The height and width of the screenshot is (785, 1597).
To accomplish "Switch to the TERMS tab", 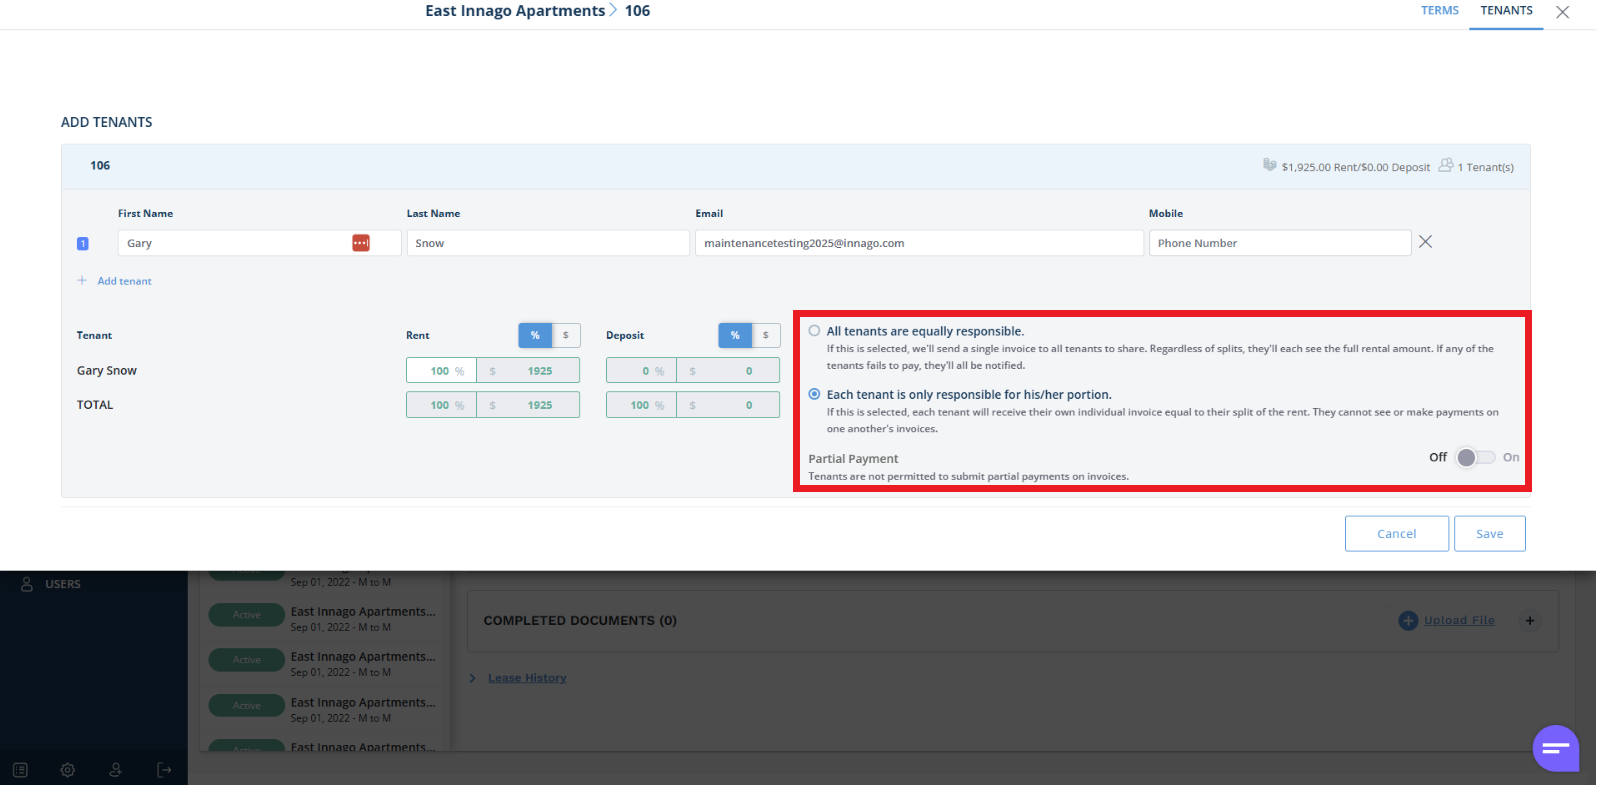I will 1439,11.
